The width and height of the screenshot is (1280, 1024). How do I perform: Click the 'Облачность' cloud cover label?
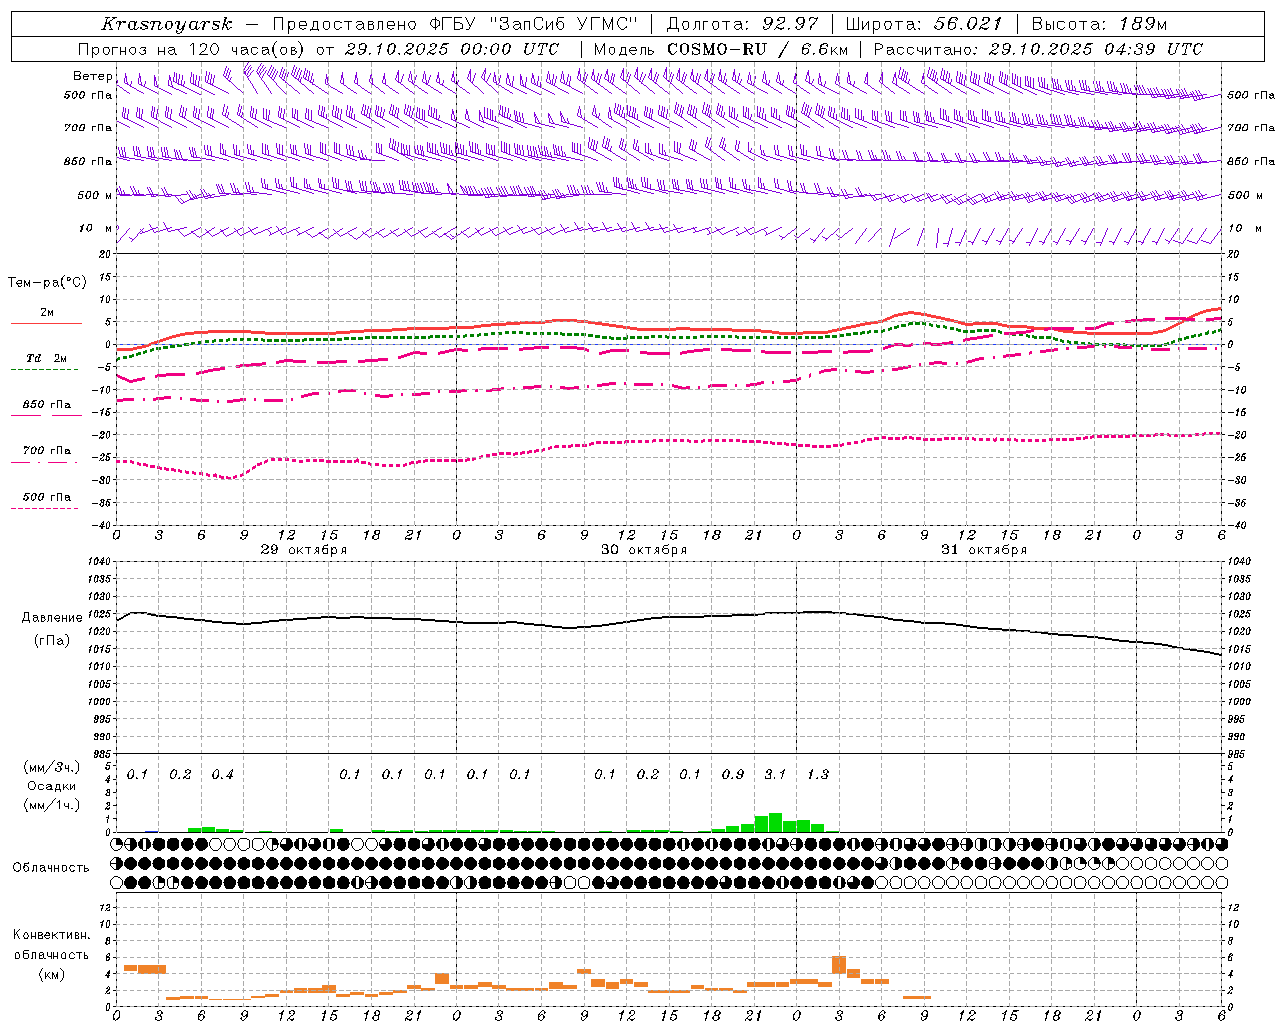point(51,868)
